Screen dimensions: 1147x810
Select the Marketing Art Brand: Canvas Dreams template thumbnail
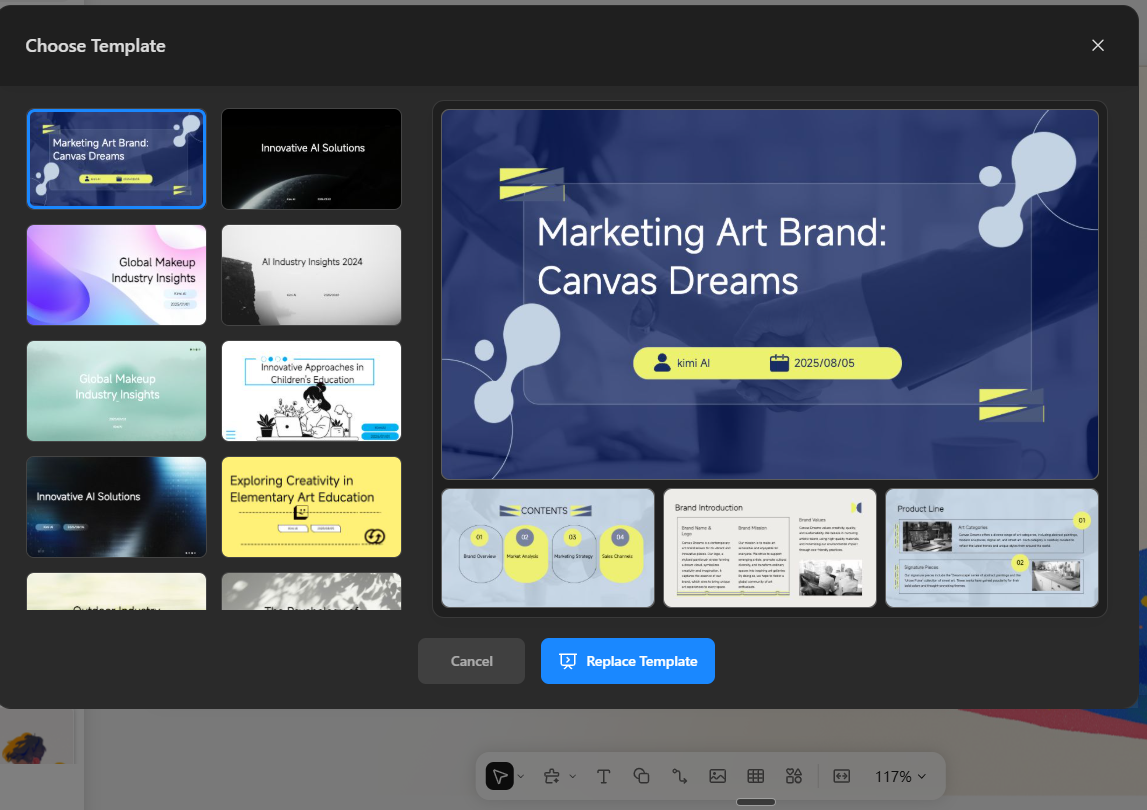pos(116,159)
